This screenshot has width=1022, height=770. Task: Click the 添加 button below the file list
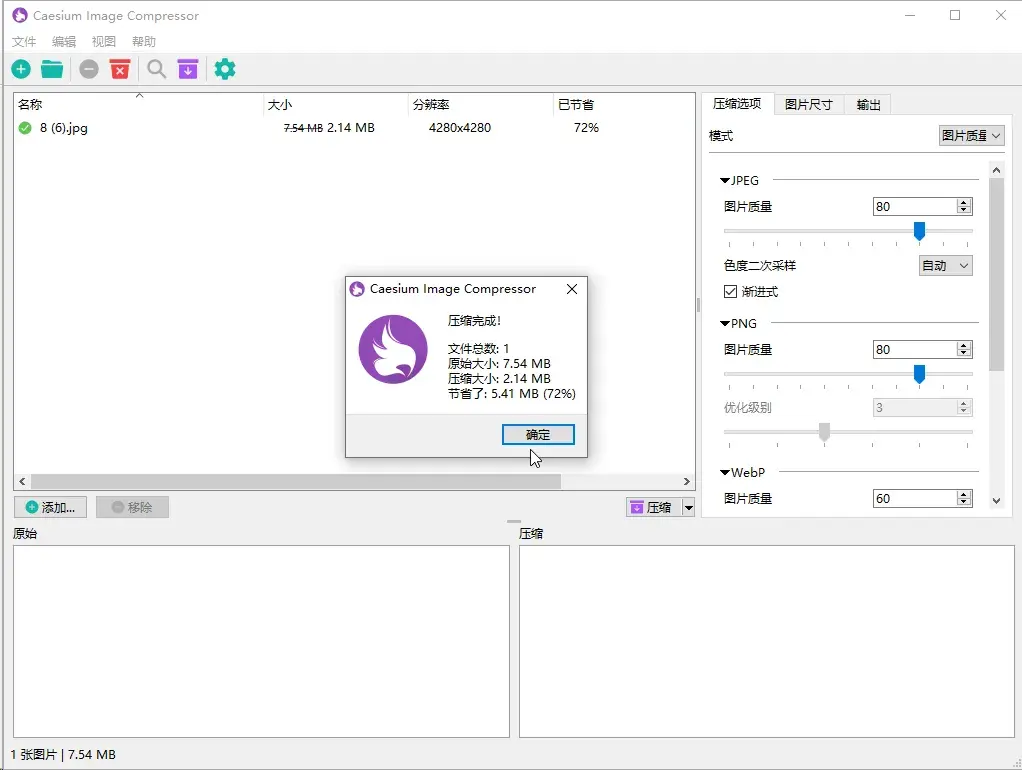click(x=50, y=507)
